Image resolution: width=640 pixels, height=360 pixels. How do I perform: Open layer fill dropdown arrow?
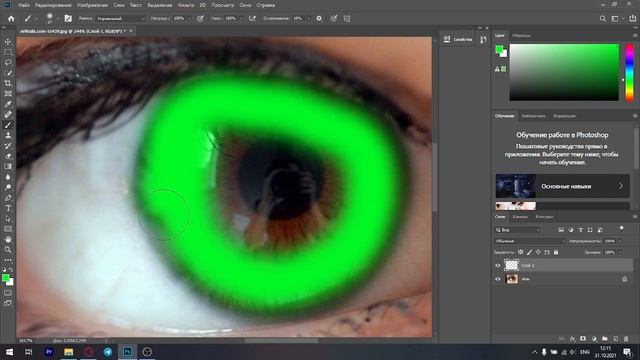(x=620, y=252)
